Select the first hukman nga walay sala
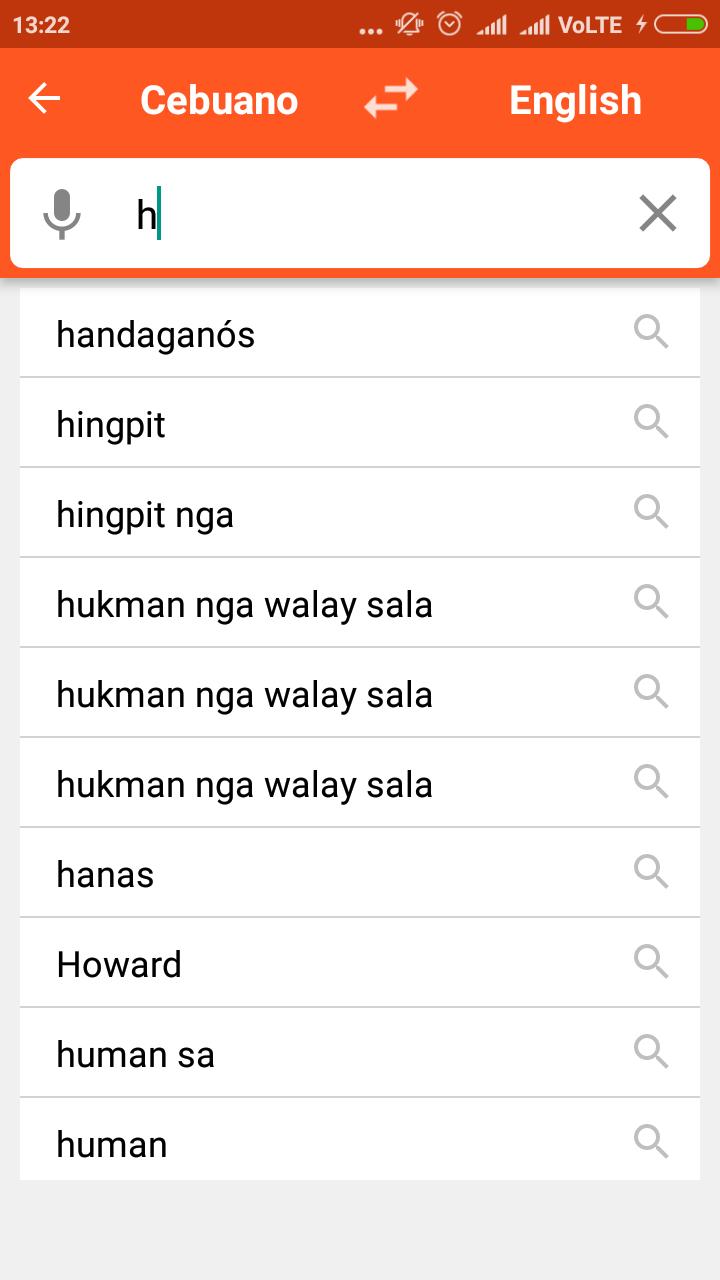 360,603
